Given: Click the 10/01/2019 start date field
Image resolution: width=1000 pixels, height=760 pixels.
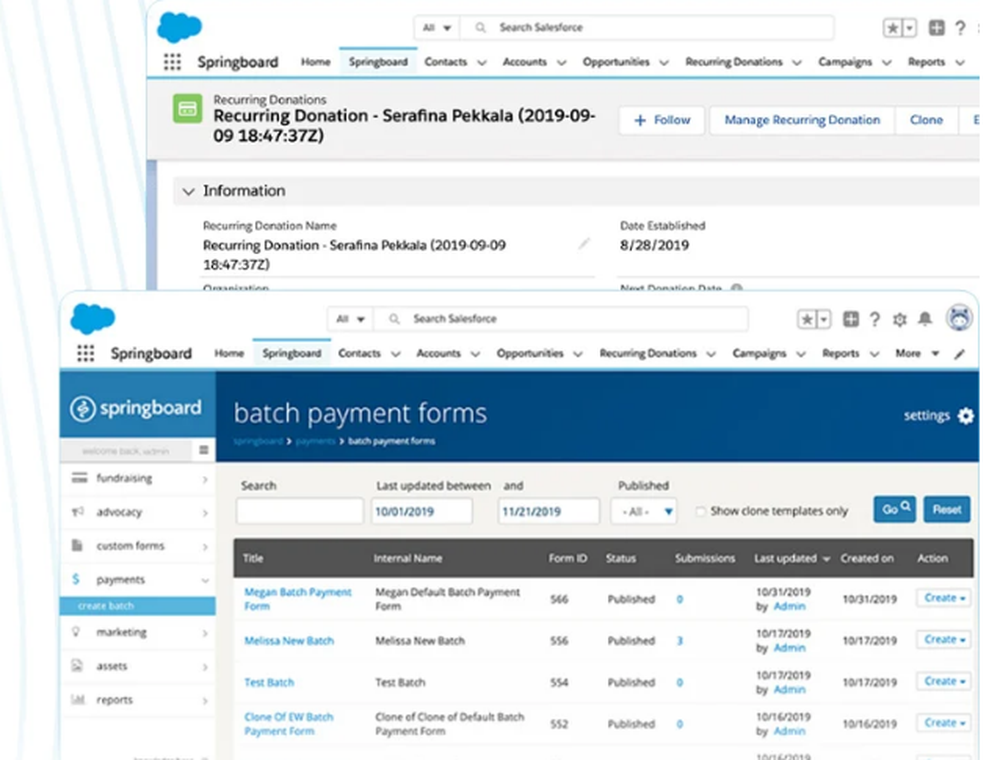Looking at the screenshot, I should [x=422, y=511].
